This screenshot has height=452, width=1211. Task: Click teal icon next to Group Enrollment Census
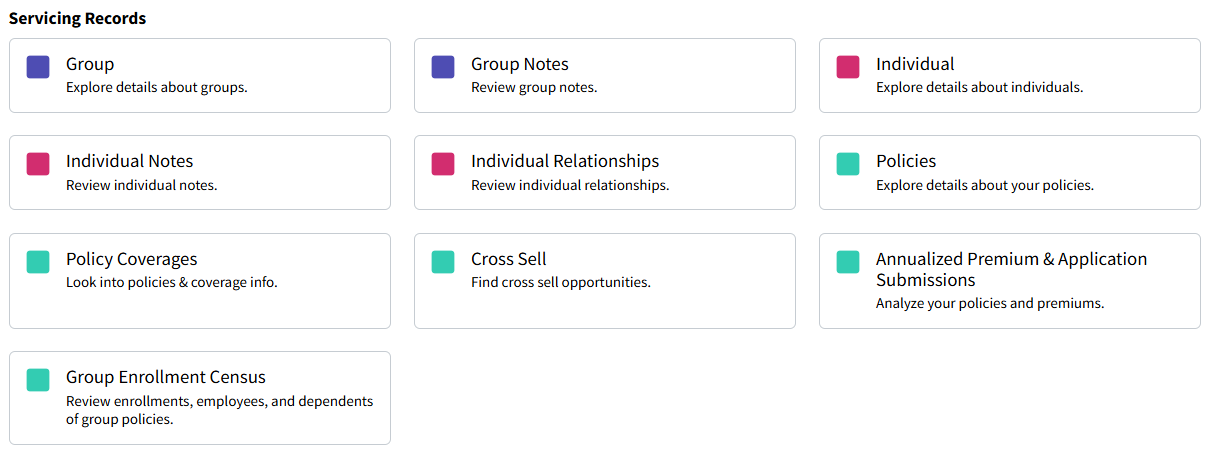[38, 380]
